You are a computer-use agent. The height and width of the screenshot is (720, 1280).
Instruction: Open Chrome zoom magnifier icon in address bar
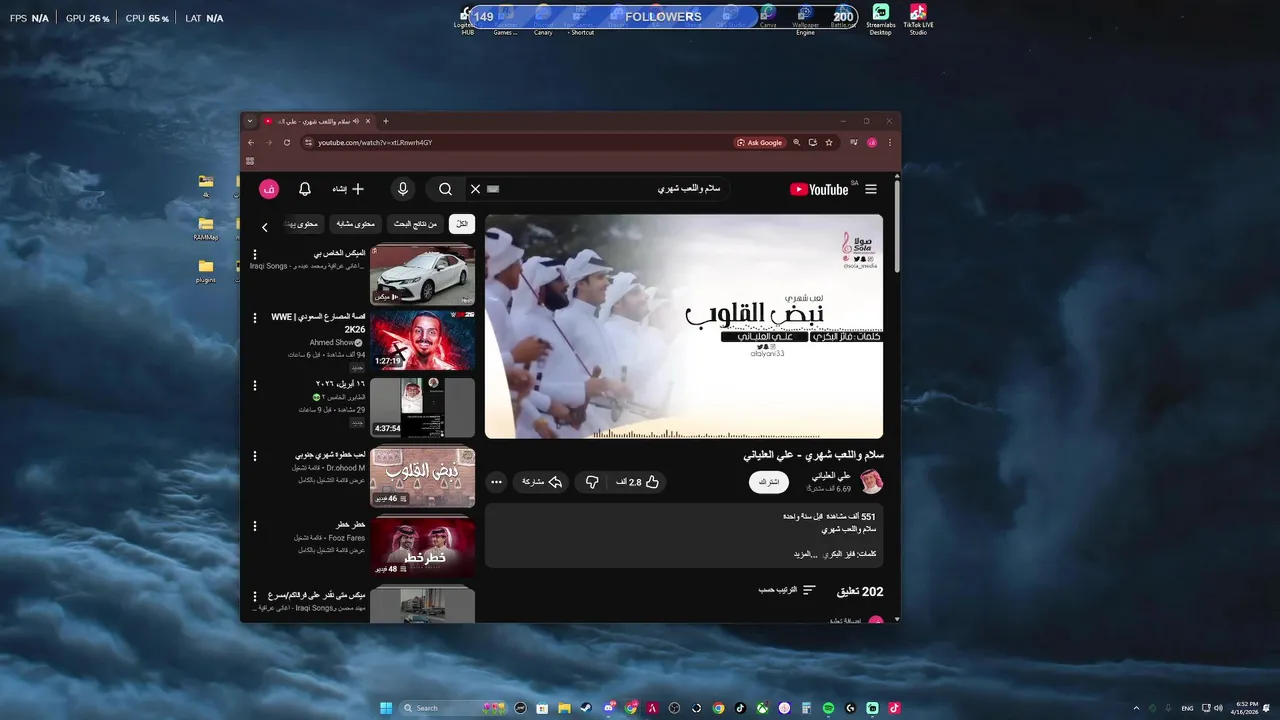coord(797,143)
